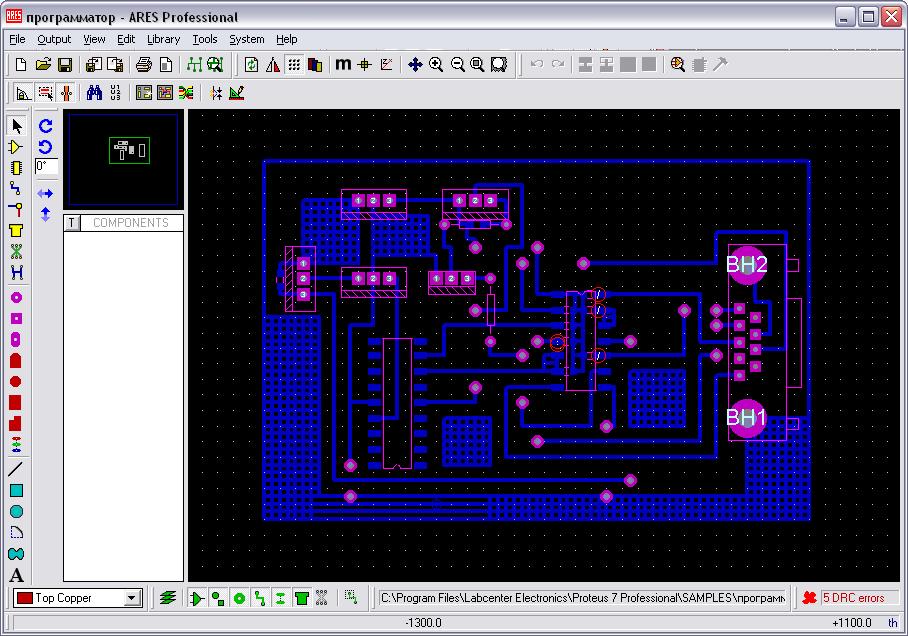This screenshot has width=908, height=636.
Task: Select the Selection Mode arrow tool
Action: pyautogui.click(x=16, y=126)
